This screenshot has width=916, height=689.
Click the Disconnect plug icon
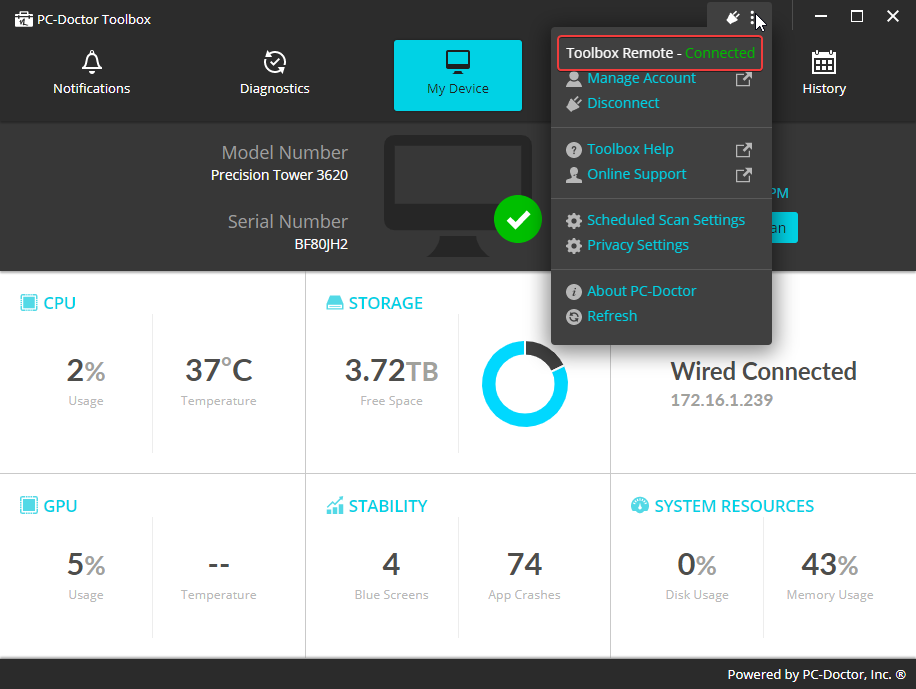click(x=574, y=104)
